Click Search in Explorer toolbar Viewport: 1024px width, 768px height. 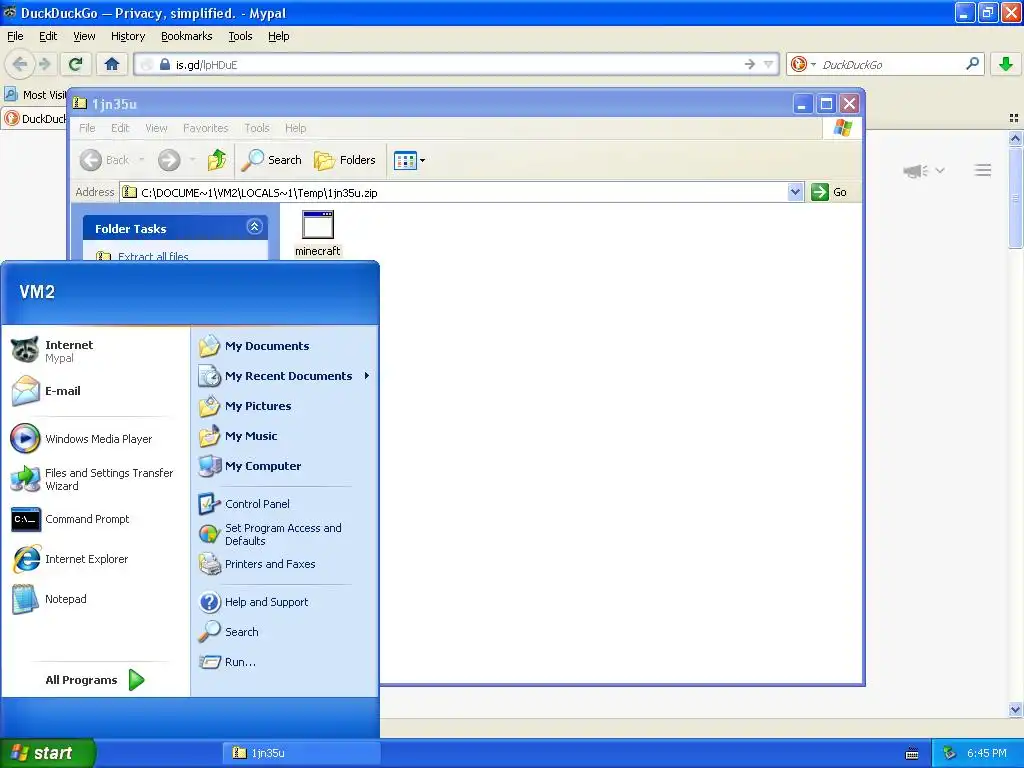[272, 160]
